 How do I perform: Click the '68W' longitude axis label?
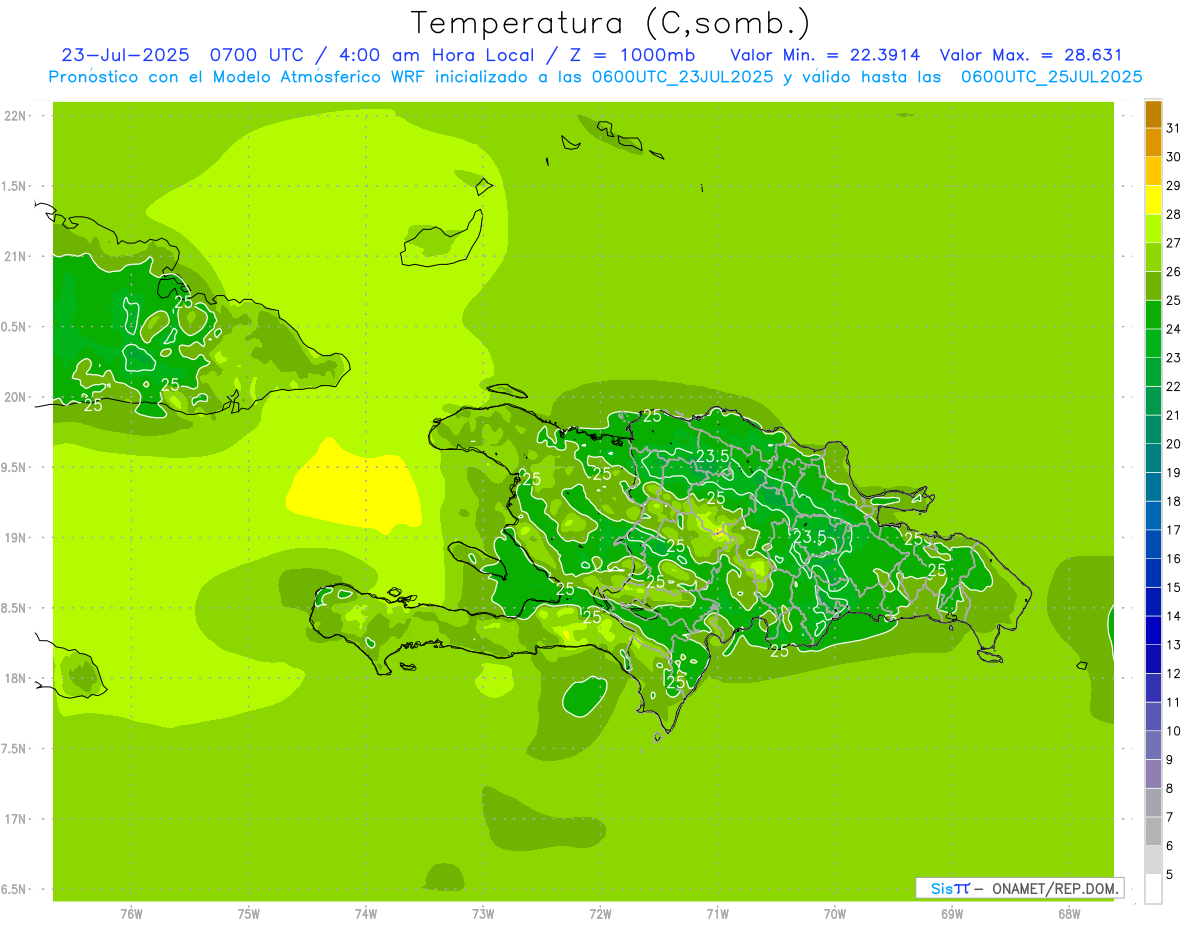click(x=1069, y=914)
